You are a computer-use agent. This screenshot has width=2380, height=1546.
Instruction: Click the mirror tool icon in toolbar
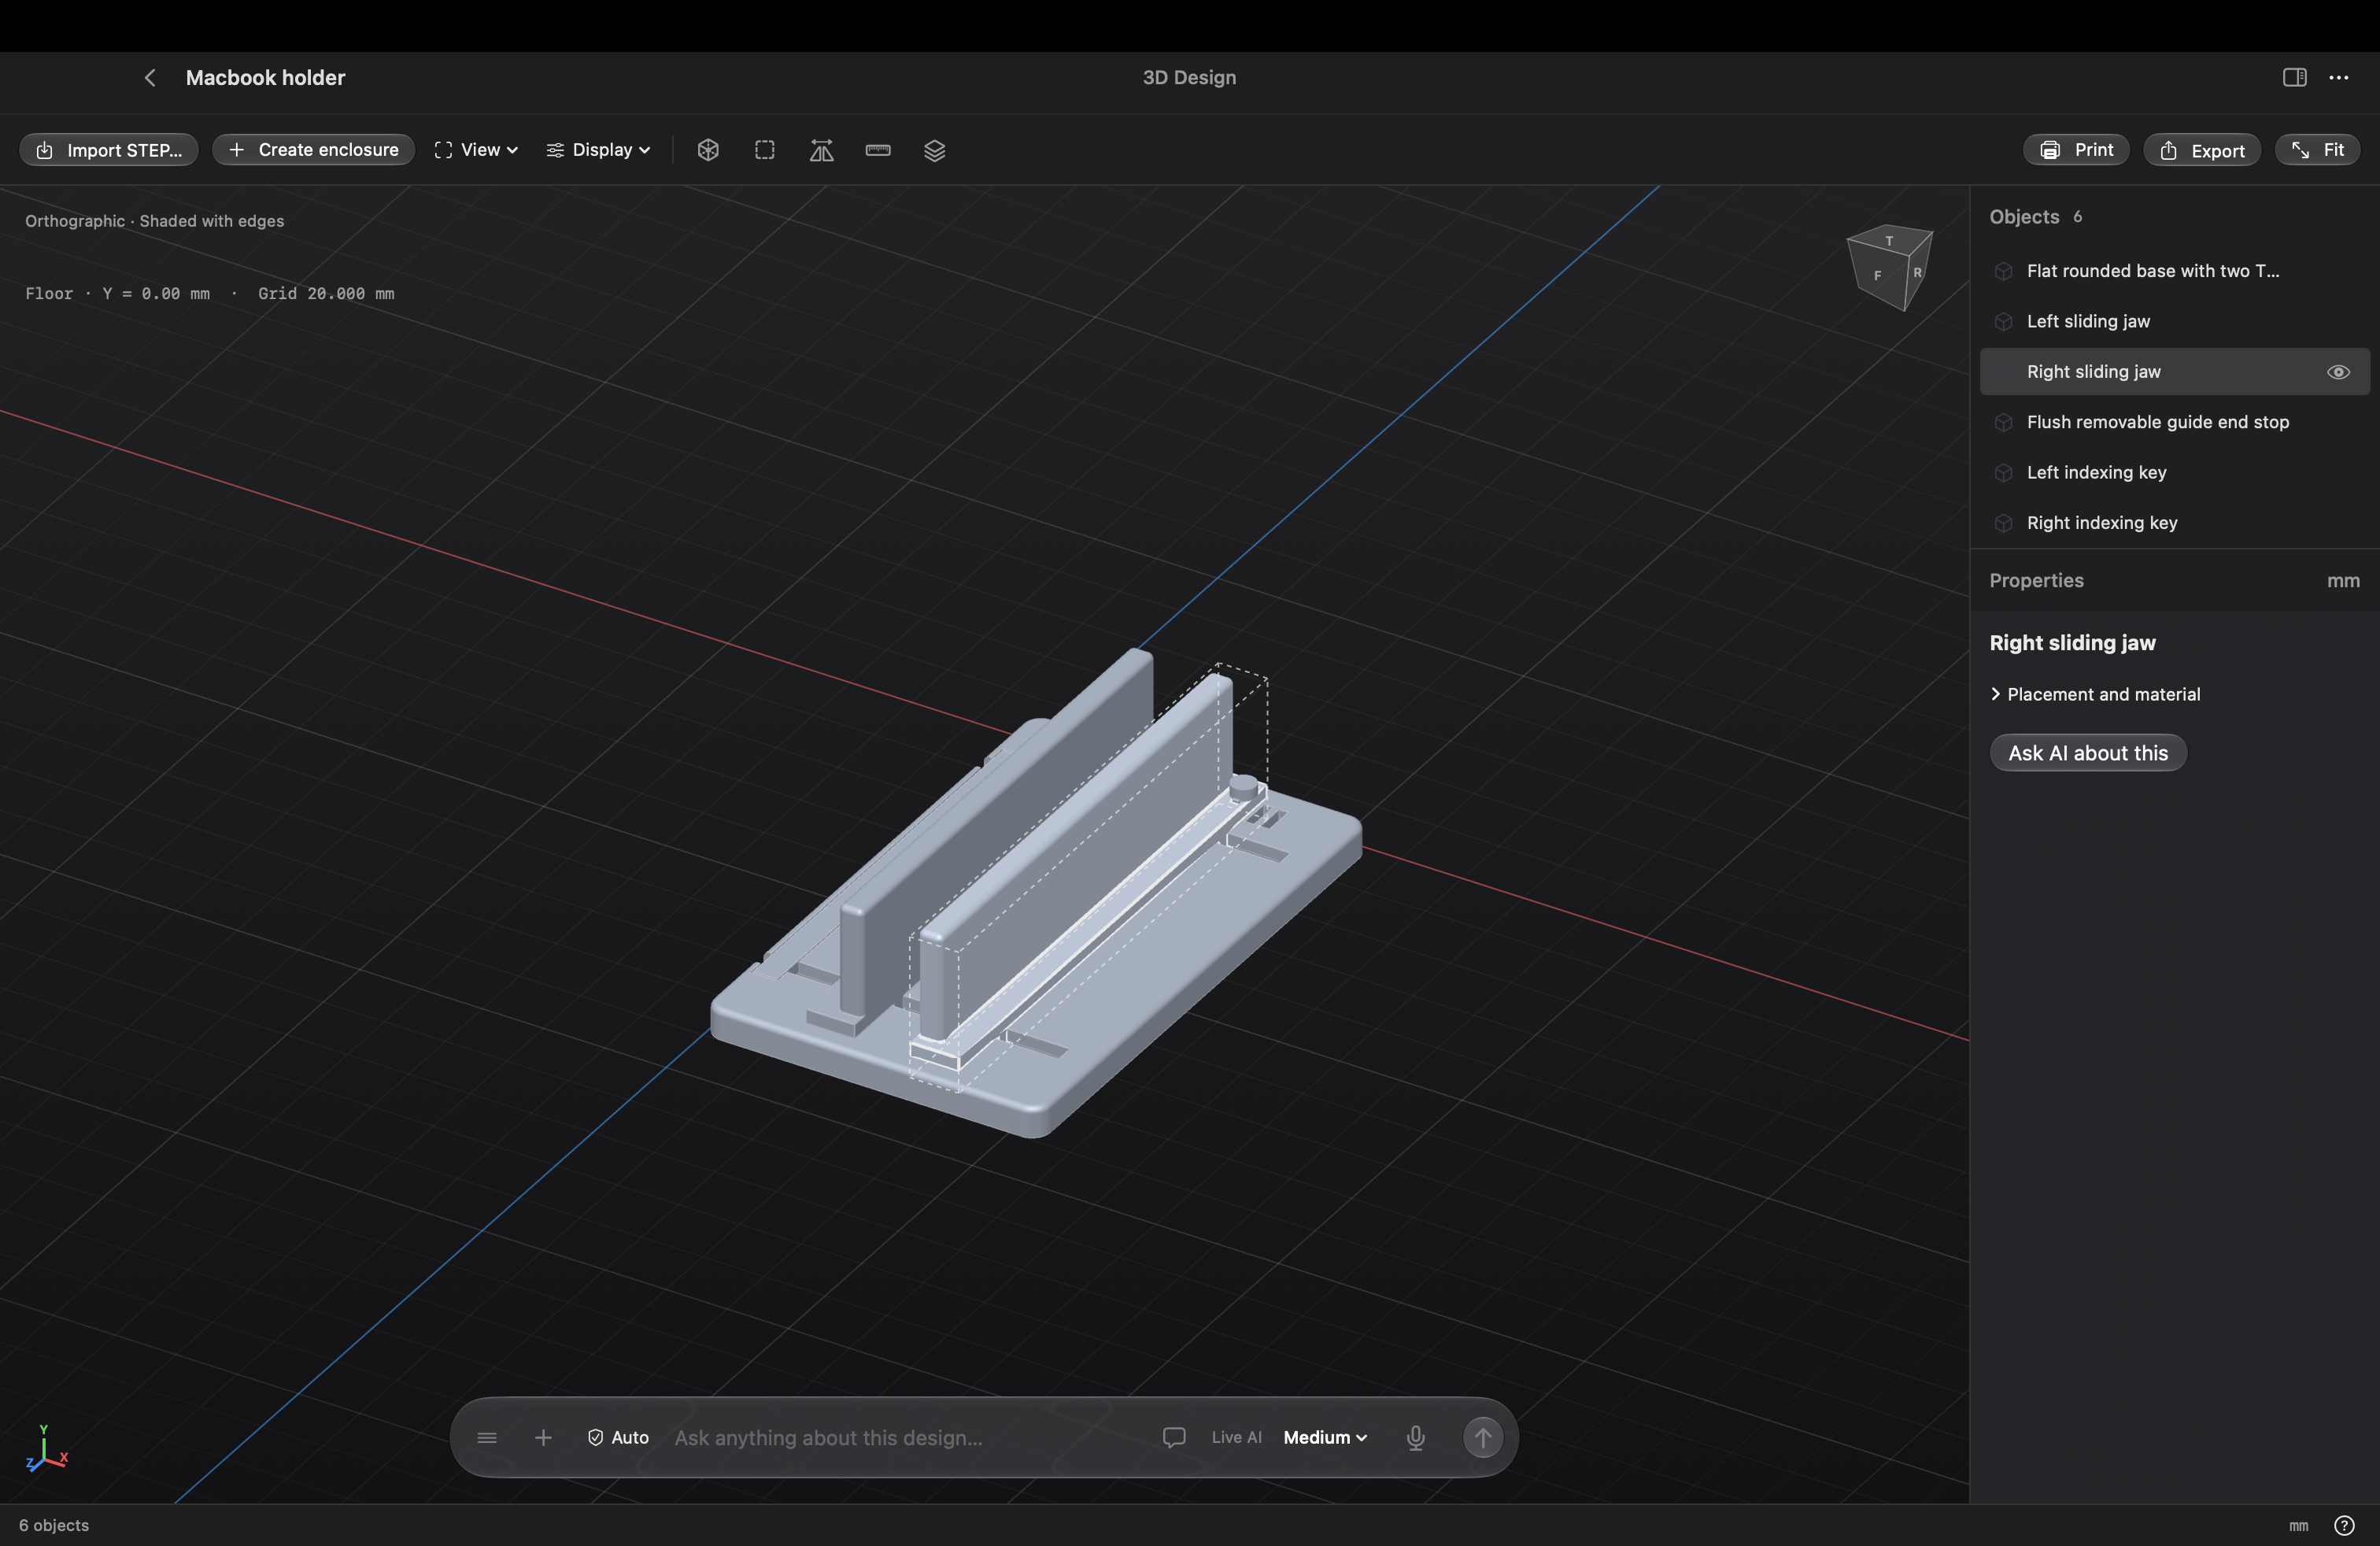tap(821, 150)
